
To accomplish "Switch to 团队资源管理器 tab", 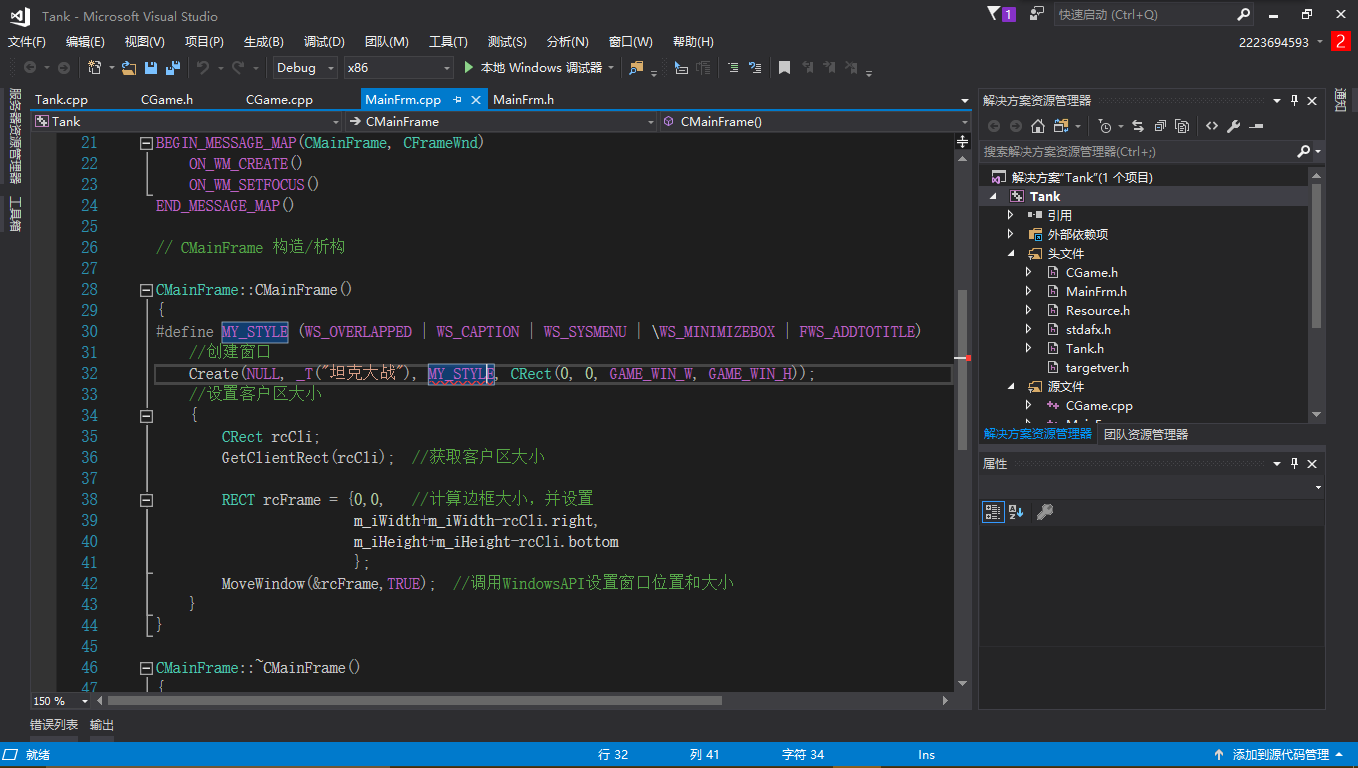I will (x=1146, y=434).
